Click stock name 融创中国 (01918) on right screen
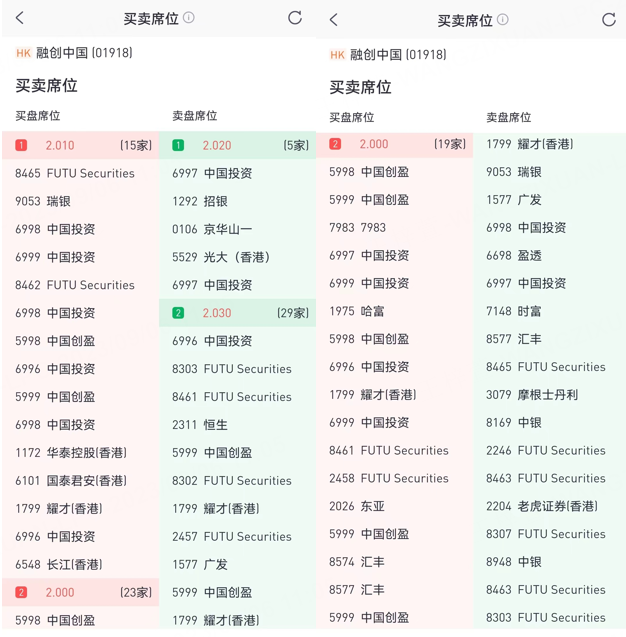The width and height of the screenshot is (626, 637). (x=399, y=54)
